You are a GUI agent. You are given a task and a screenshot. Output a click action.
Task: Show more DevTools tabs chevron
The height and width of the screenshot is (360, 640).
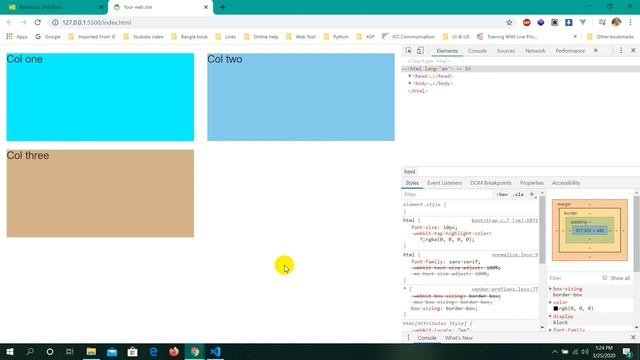tap(596, 51)
